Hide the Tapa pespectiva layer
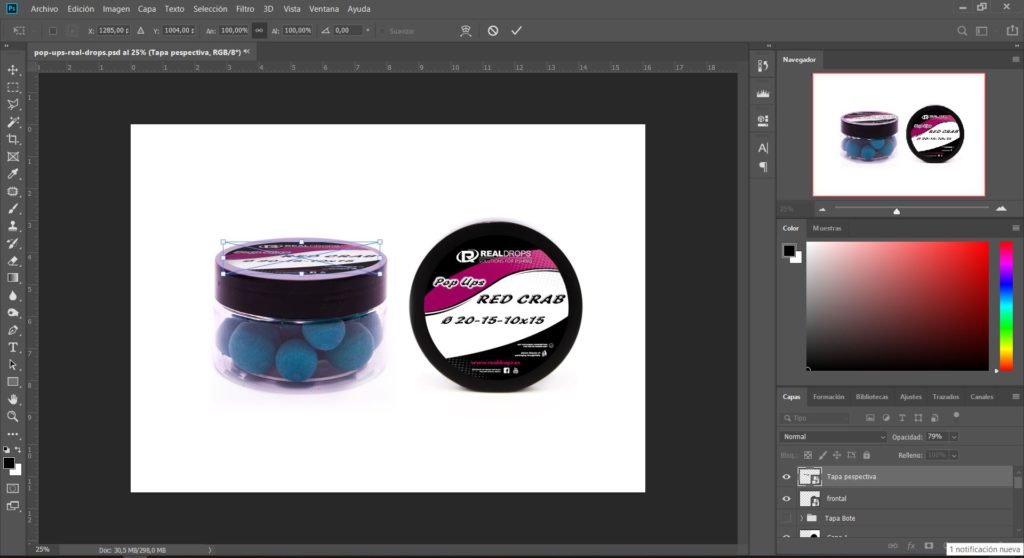Viewport: 1024px width, 558px height. pos(786,477)
